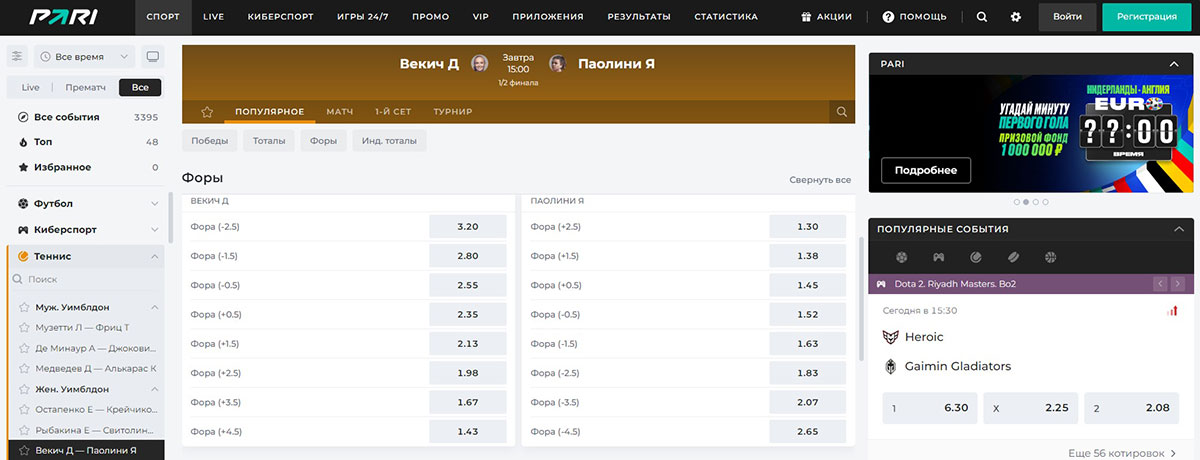Go to previous popular event arrow
The height and width of the screenshot is (460, 1200).
[x=1161, y=284]
